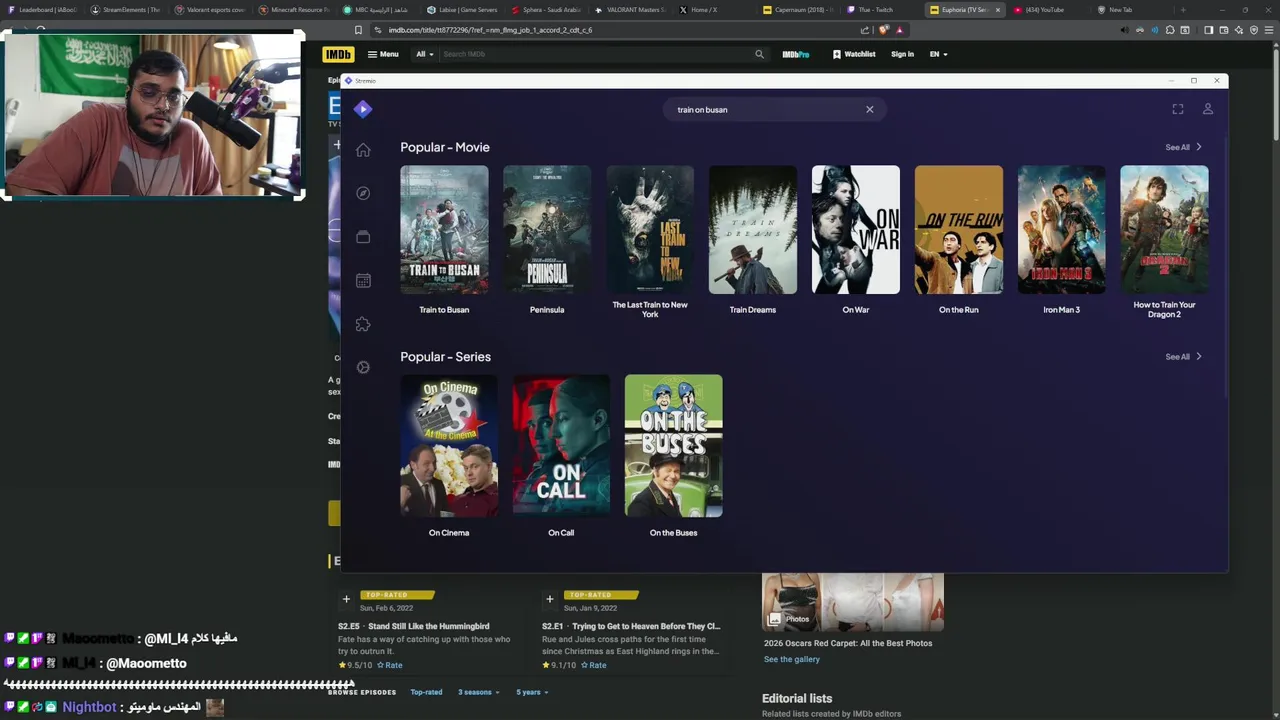Open See All for Popular - Movie
1280x720 pixels.
coord(1183,147)
